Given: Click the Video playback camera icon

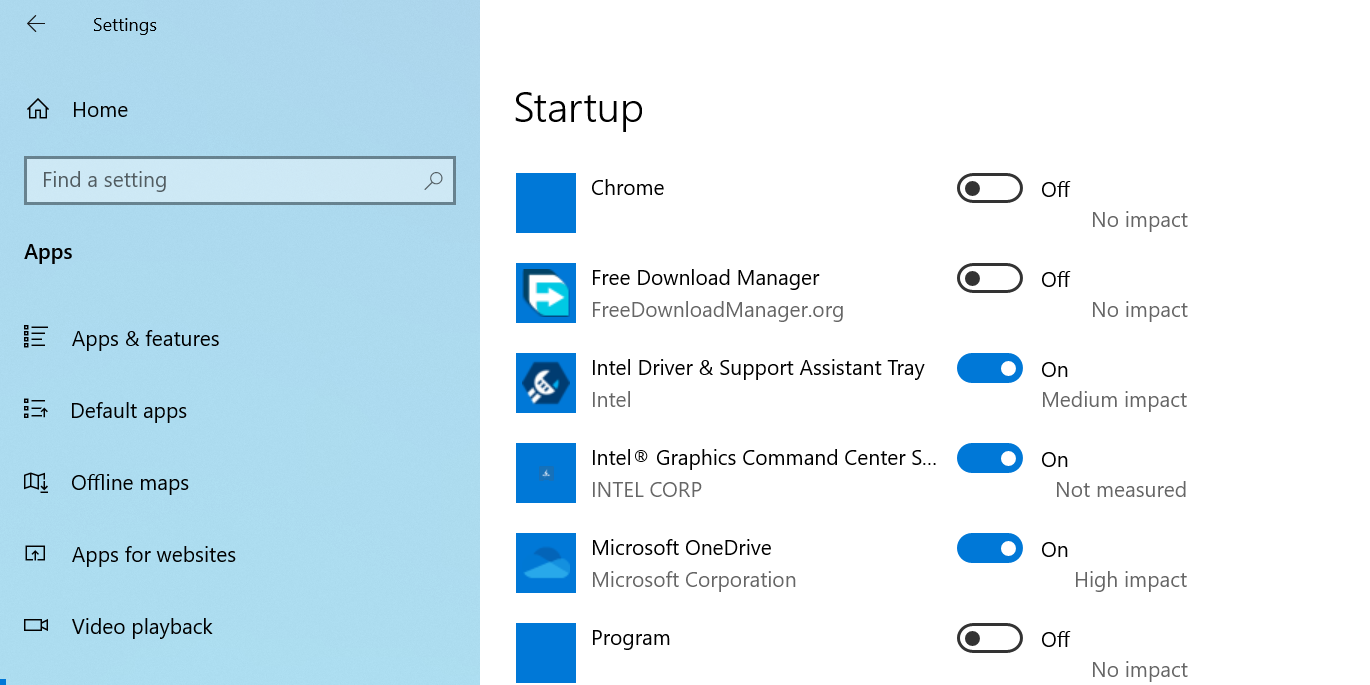Looking at the screenshot, I should 36,626.
